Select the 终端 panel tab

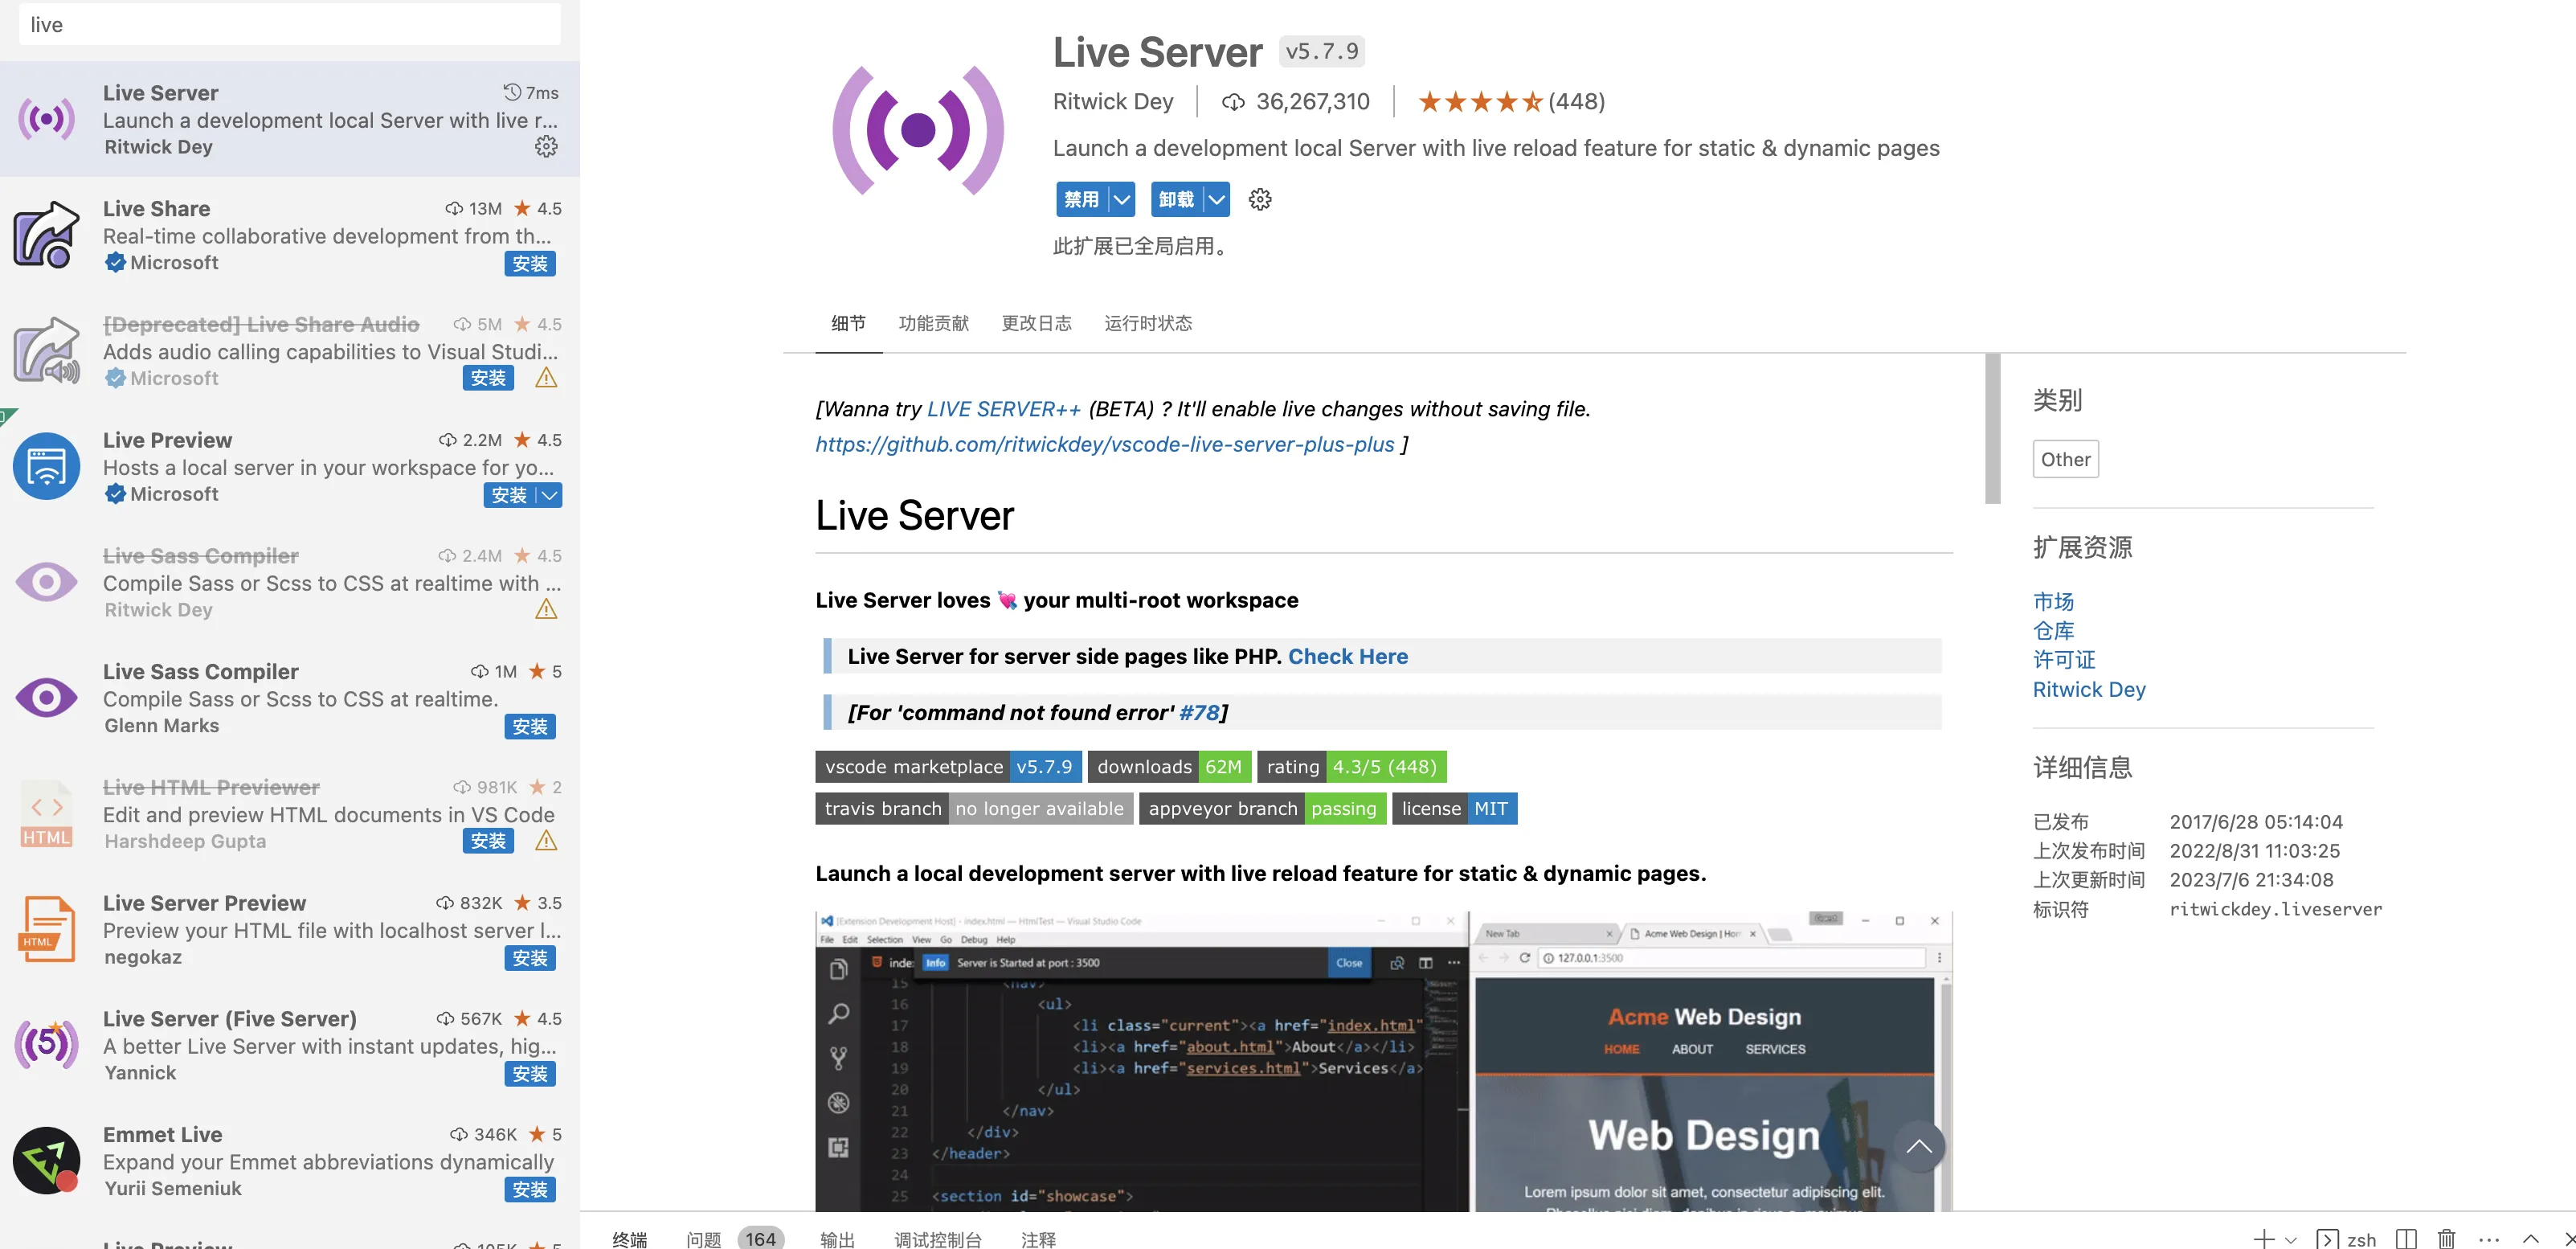[x=629, y=1239]
